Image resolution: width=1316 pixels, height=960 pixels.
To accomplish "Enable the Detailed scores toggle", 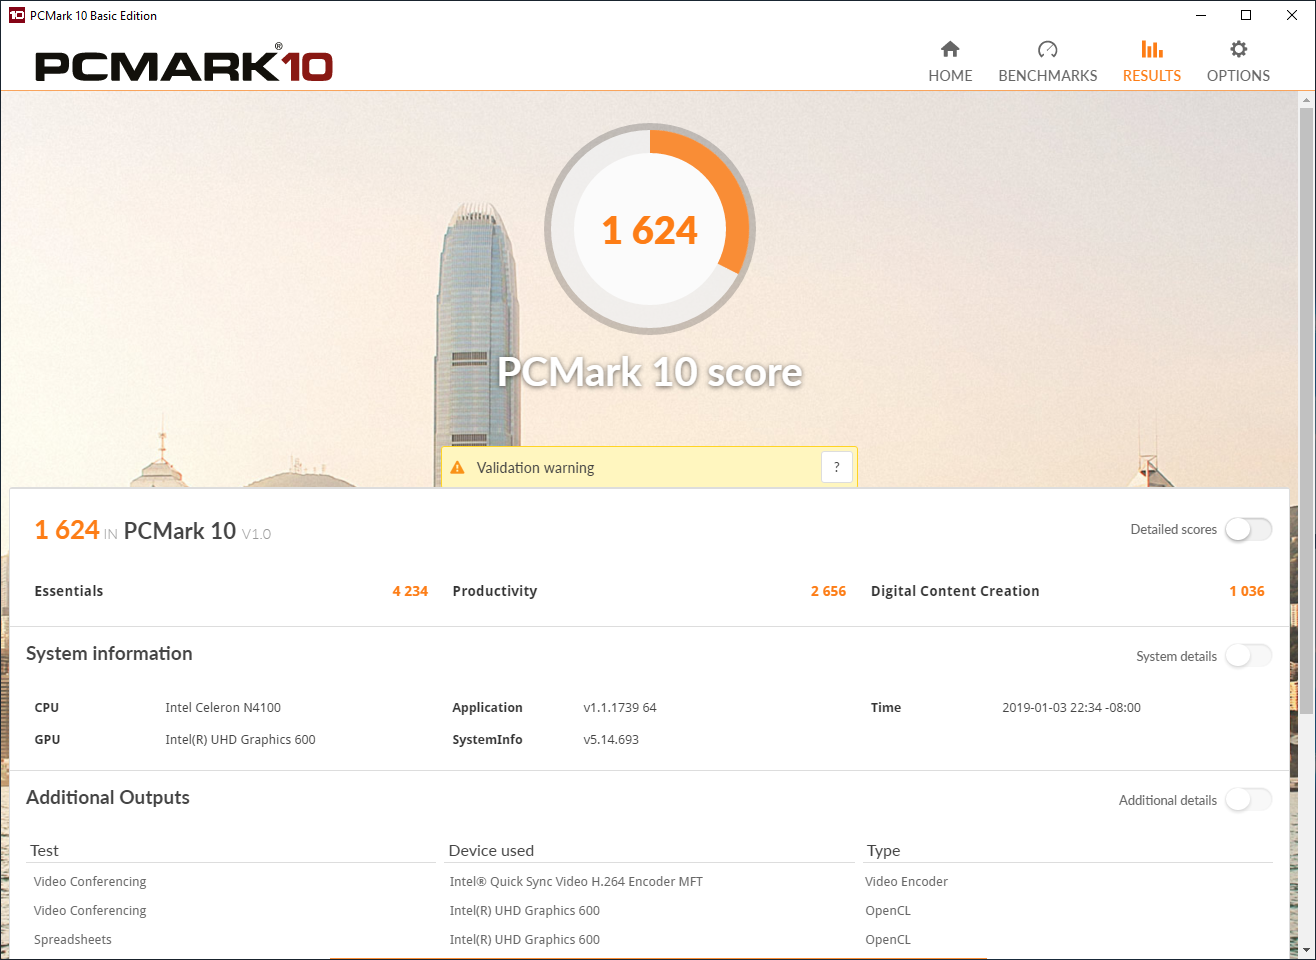I will (1248, 529).
